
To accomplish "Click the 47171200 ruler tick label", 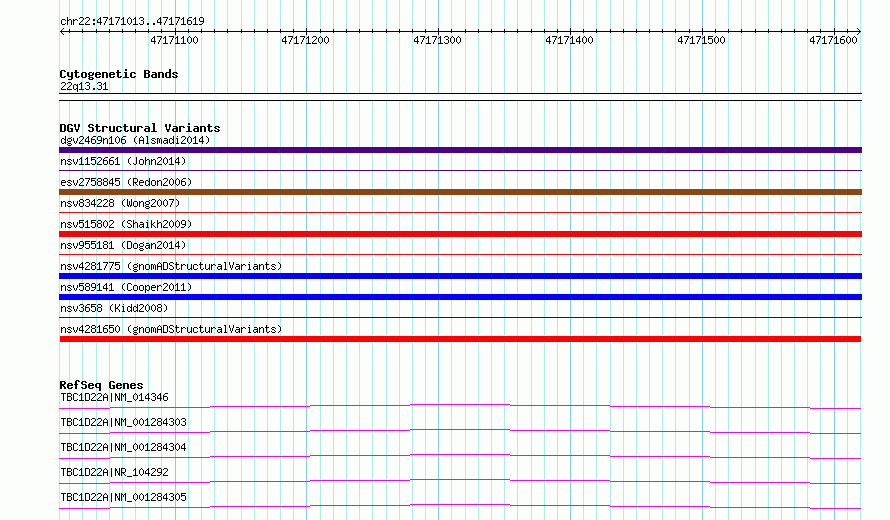I will pos(305,40).
